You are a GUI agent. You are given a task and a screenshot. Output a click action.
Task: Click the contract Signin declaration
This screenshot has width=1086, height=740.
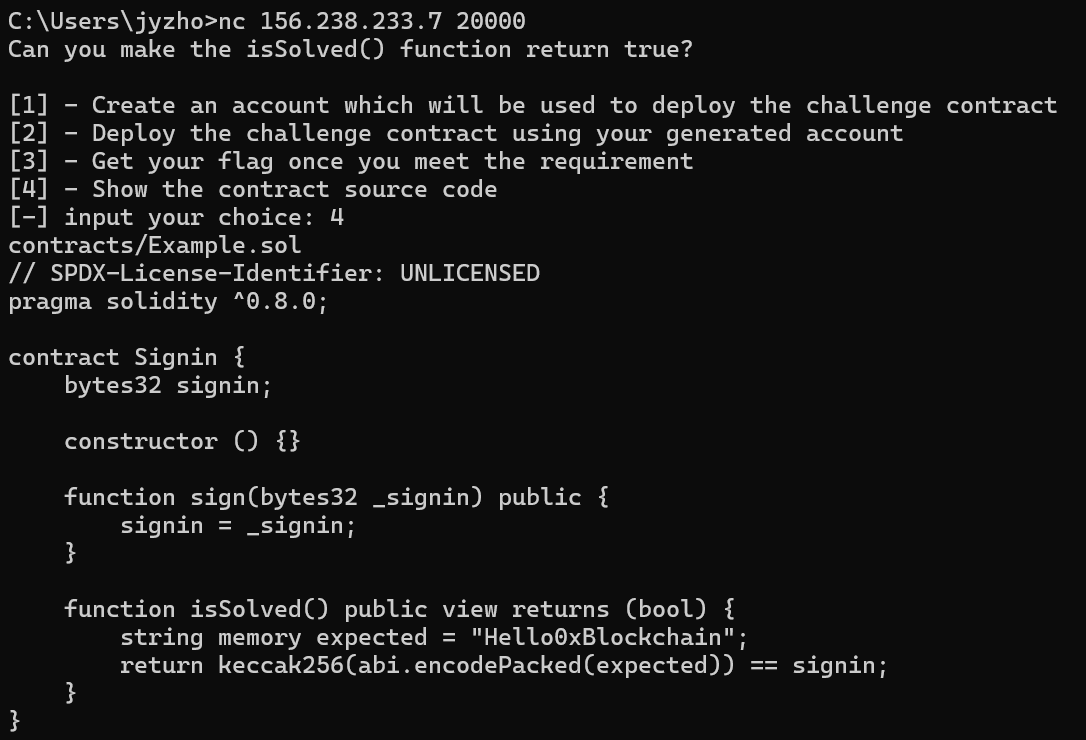tap(127, 358)
